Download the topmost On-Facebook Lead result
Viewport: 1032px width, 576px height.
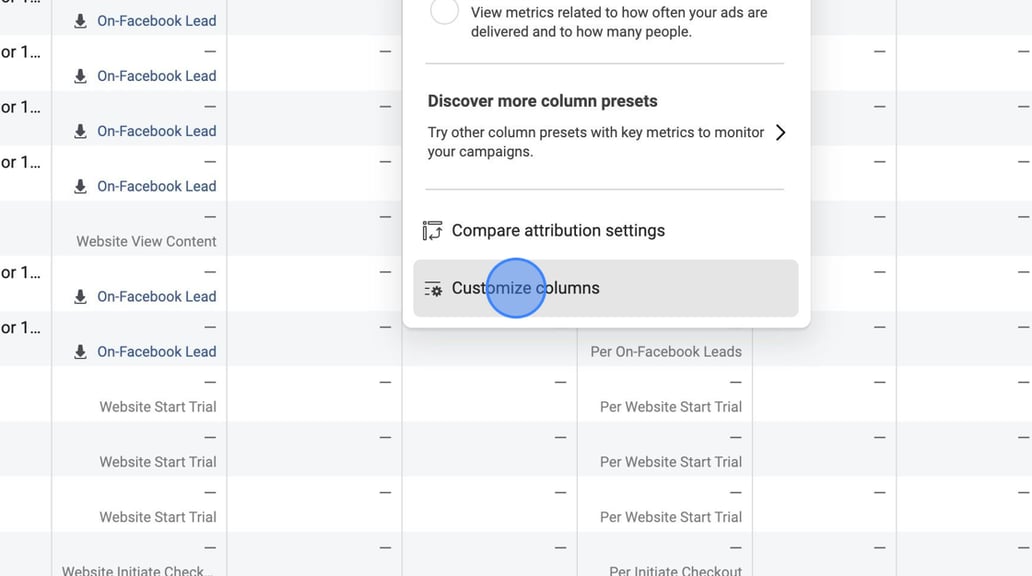[78, 19]
